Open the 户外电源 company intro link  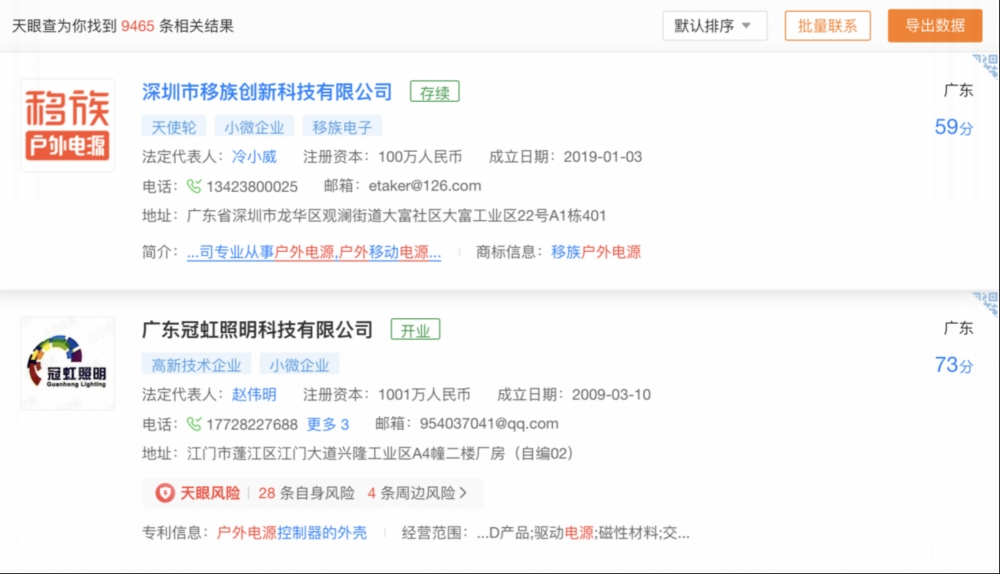pos(314,252)
